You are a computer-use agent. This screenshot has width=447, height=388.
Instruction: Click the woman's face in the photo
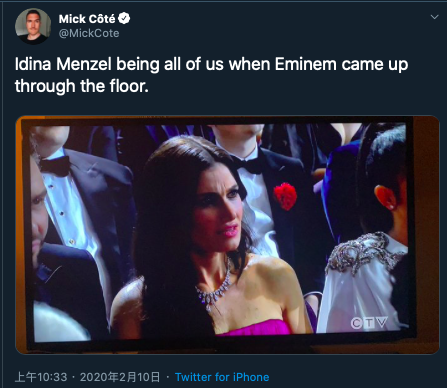(218, 210)
